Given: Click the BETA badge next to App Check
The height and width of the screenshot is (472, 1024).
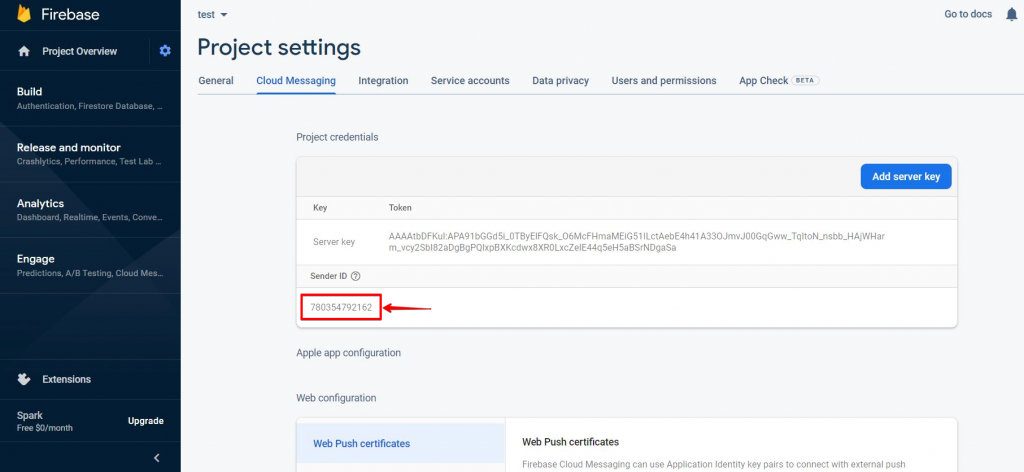Looking at the screenshot, I should point(805,80).
